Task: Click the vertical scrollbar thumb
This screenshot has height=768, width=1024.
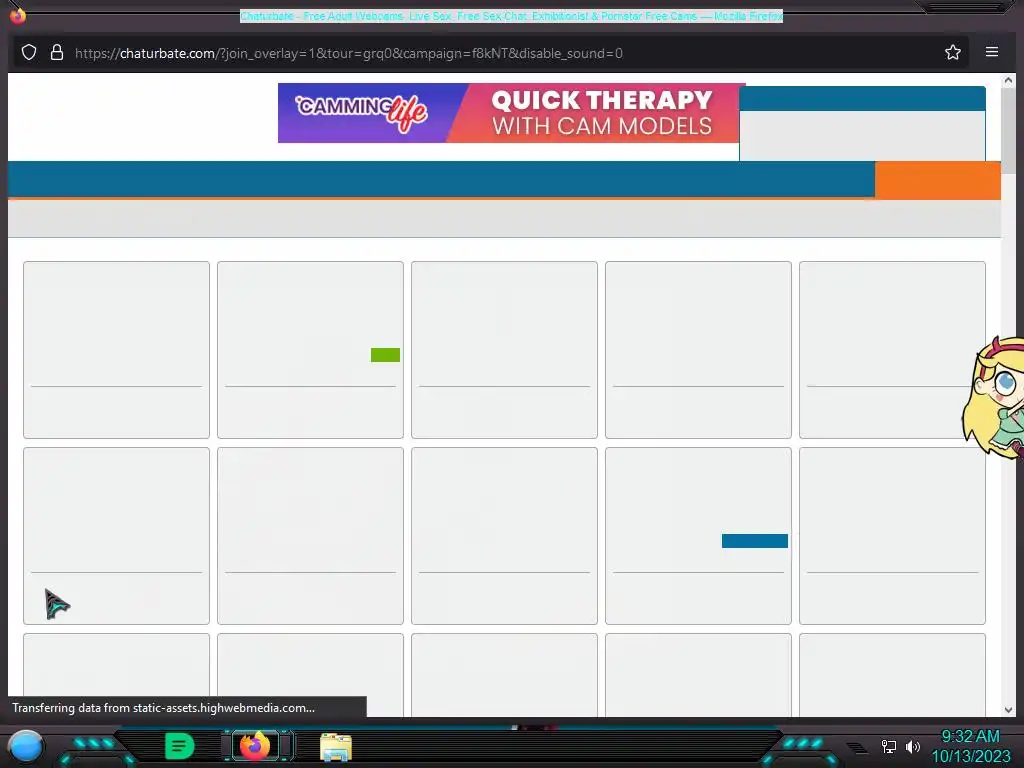Action: tap(1008, 131)
